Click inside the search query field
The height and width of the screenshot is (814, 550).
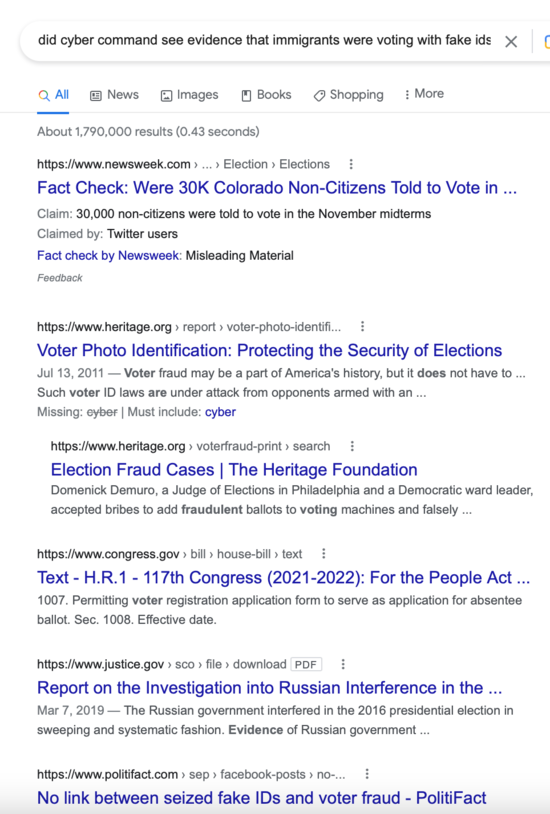click(264, 40)
